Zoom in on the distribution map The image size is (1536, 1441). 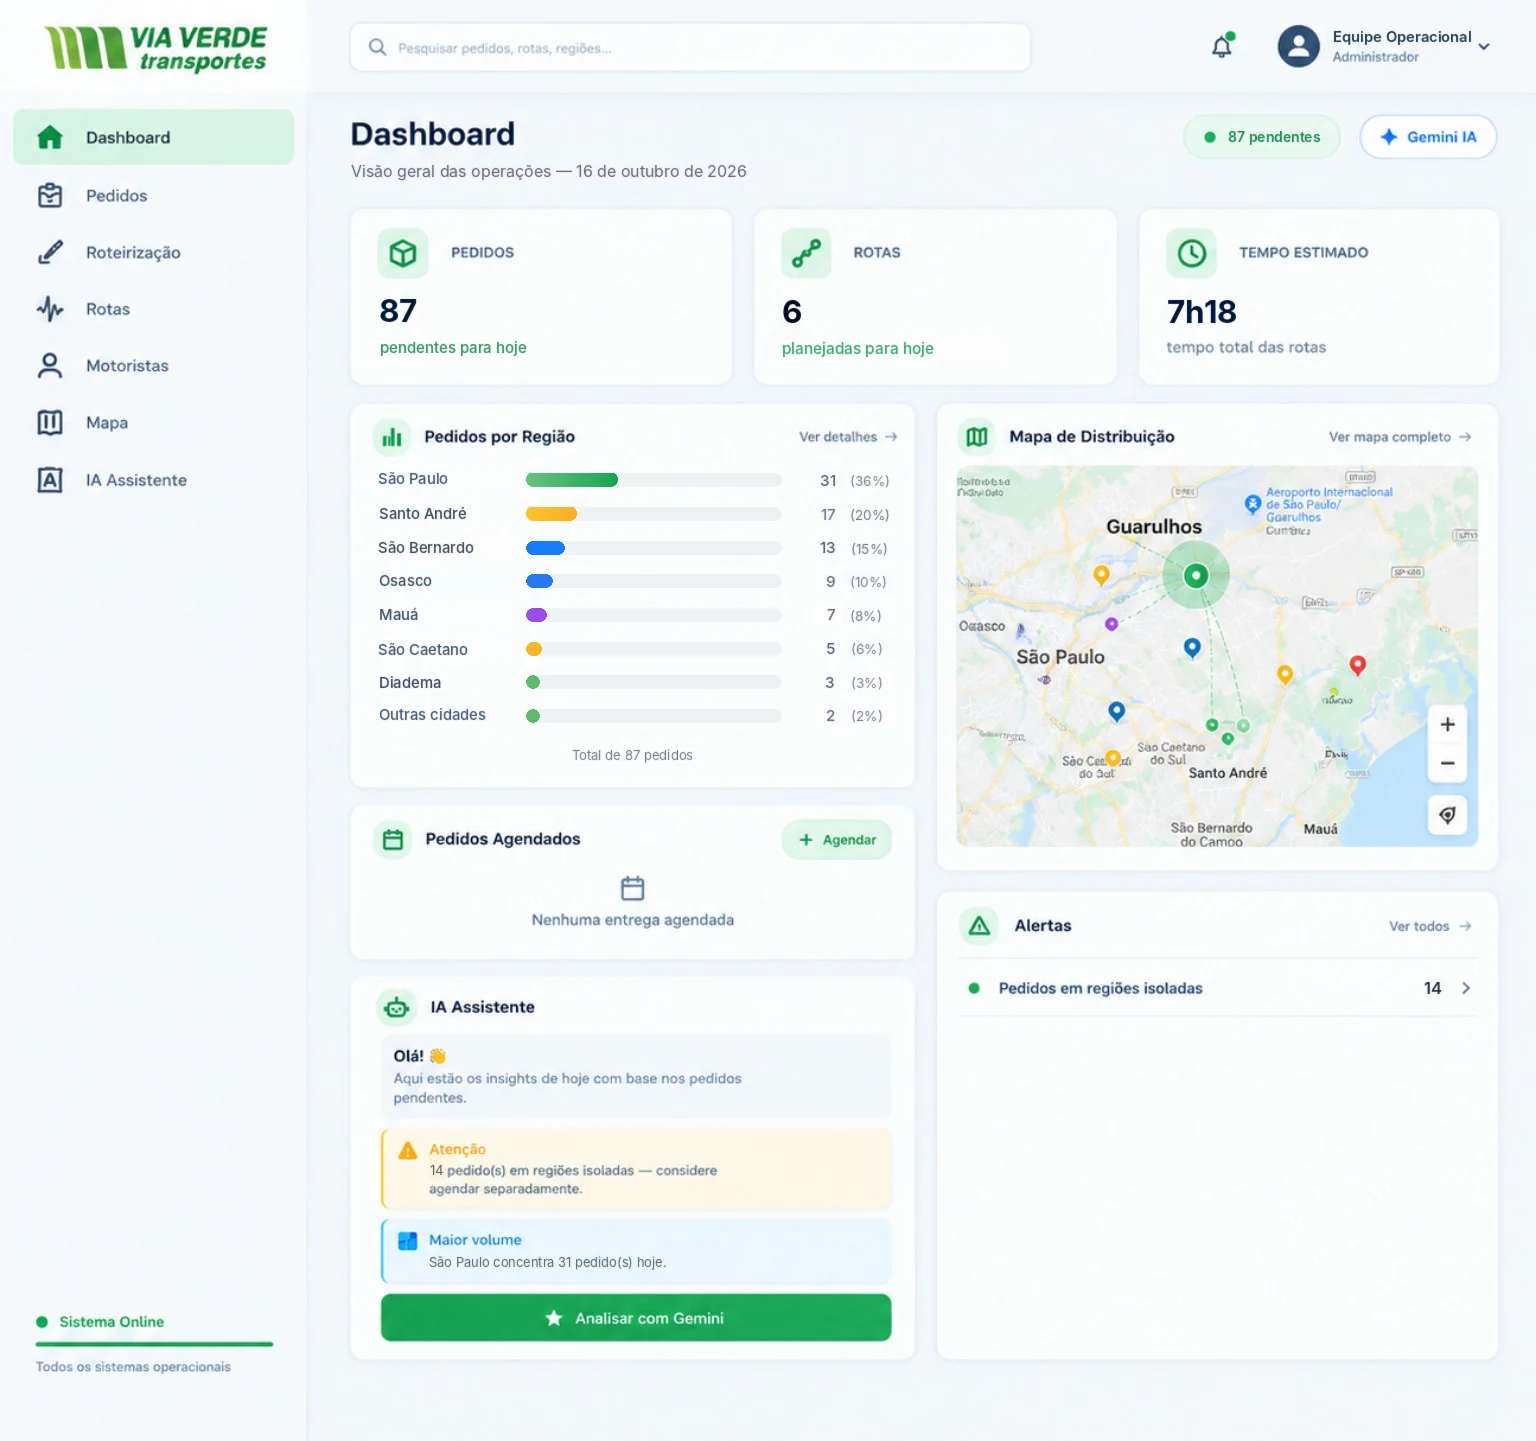pyautogui.click(x=1447, y=724)
